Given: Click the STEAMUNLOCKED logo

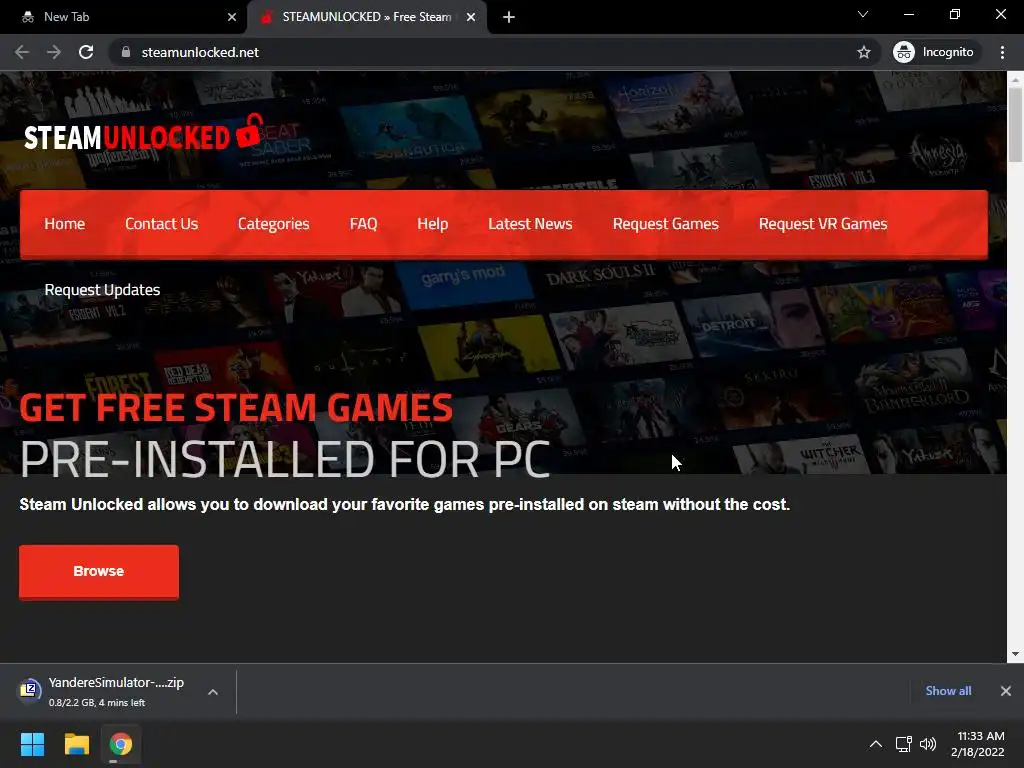Looking at the screenshot, I should (x=144, y=133).
